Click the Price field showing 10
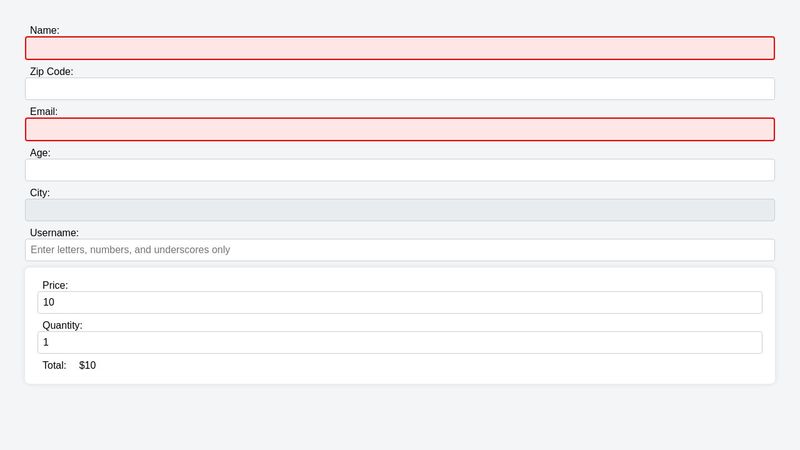The width and height of the screenshot is (800, 450). tap(400, 302)
